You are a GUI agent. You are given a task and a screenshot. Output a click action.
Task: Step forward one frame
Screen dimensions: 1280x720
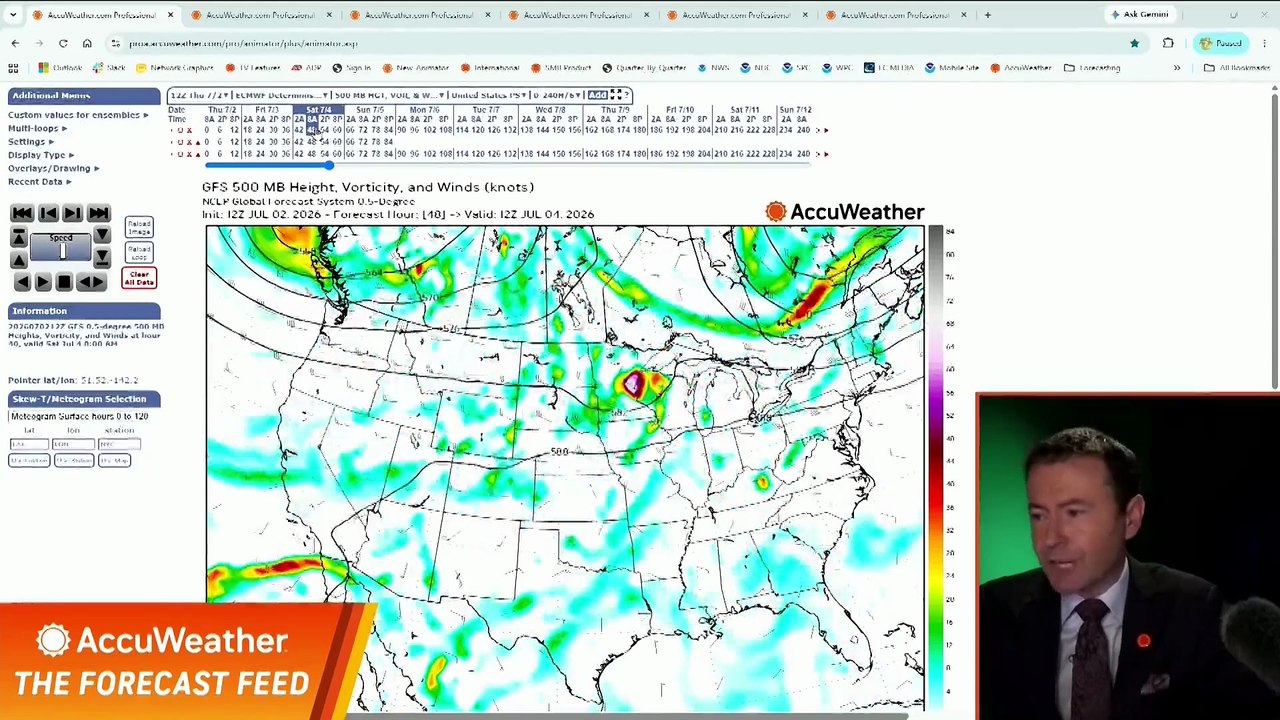click(72, 213)
